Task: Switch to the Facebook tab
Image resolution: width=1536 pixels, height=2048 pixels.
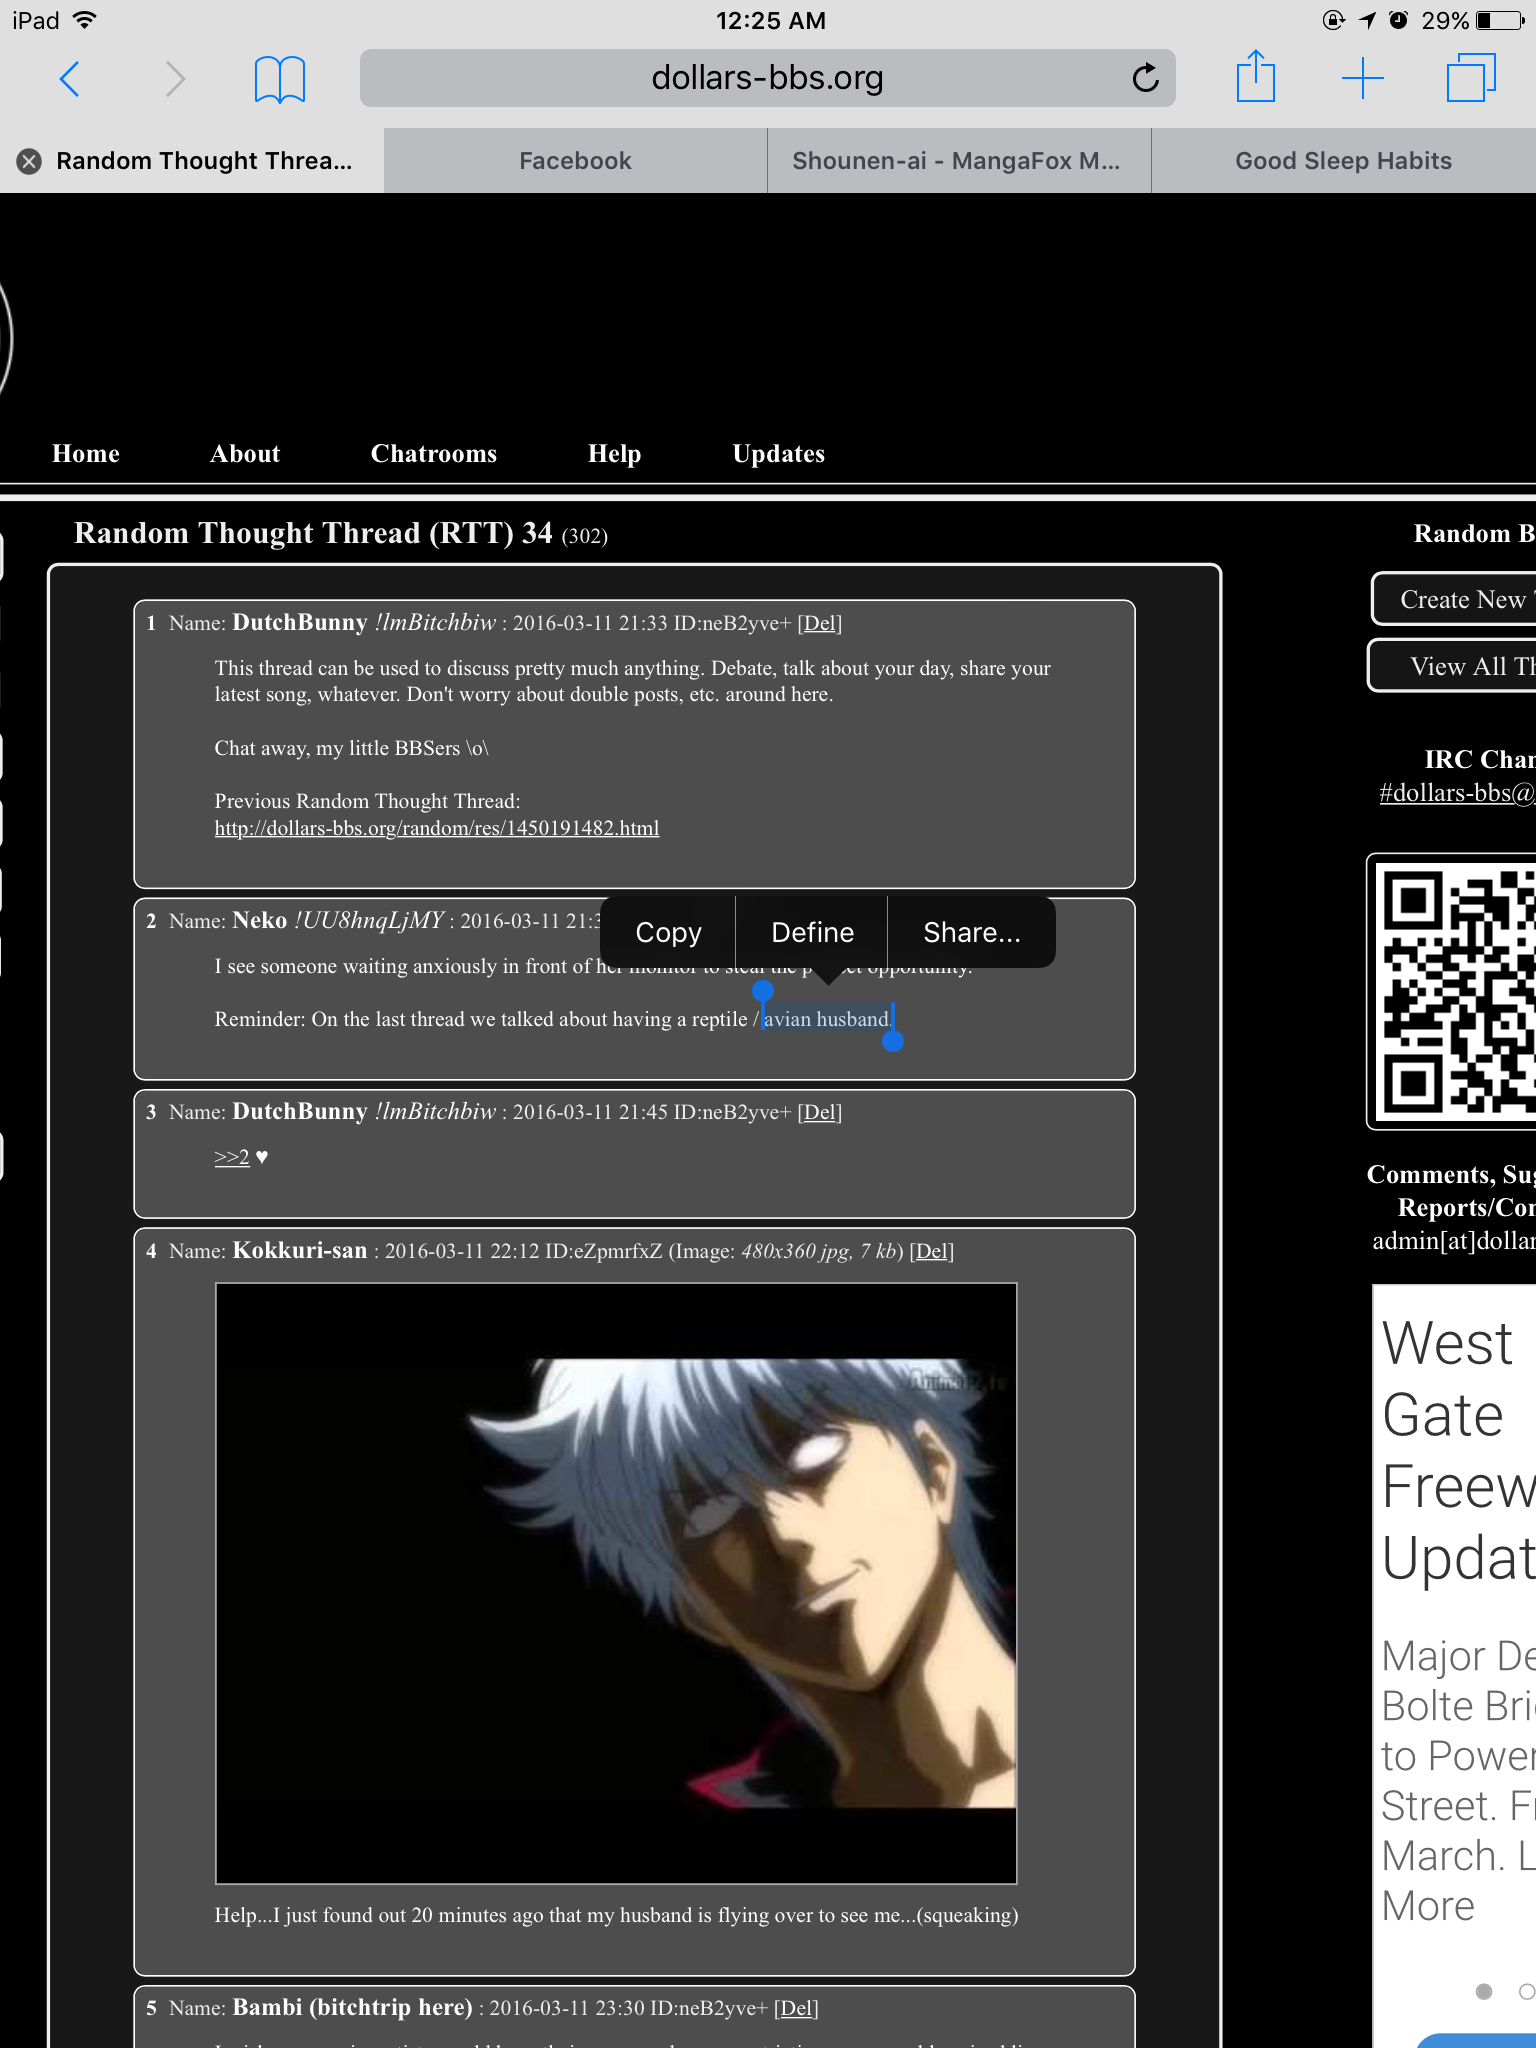Action: (x=575, y=161)
